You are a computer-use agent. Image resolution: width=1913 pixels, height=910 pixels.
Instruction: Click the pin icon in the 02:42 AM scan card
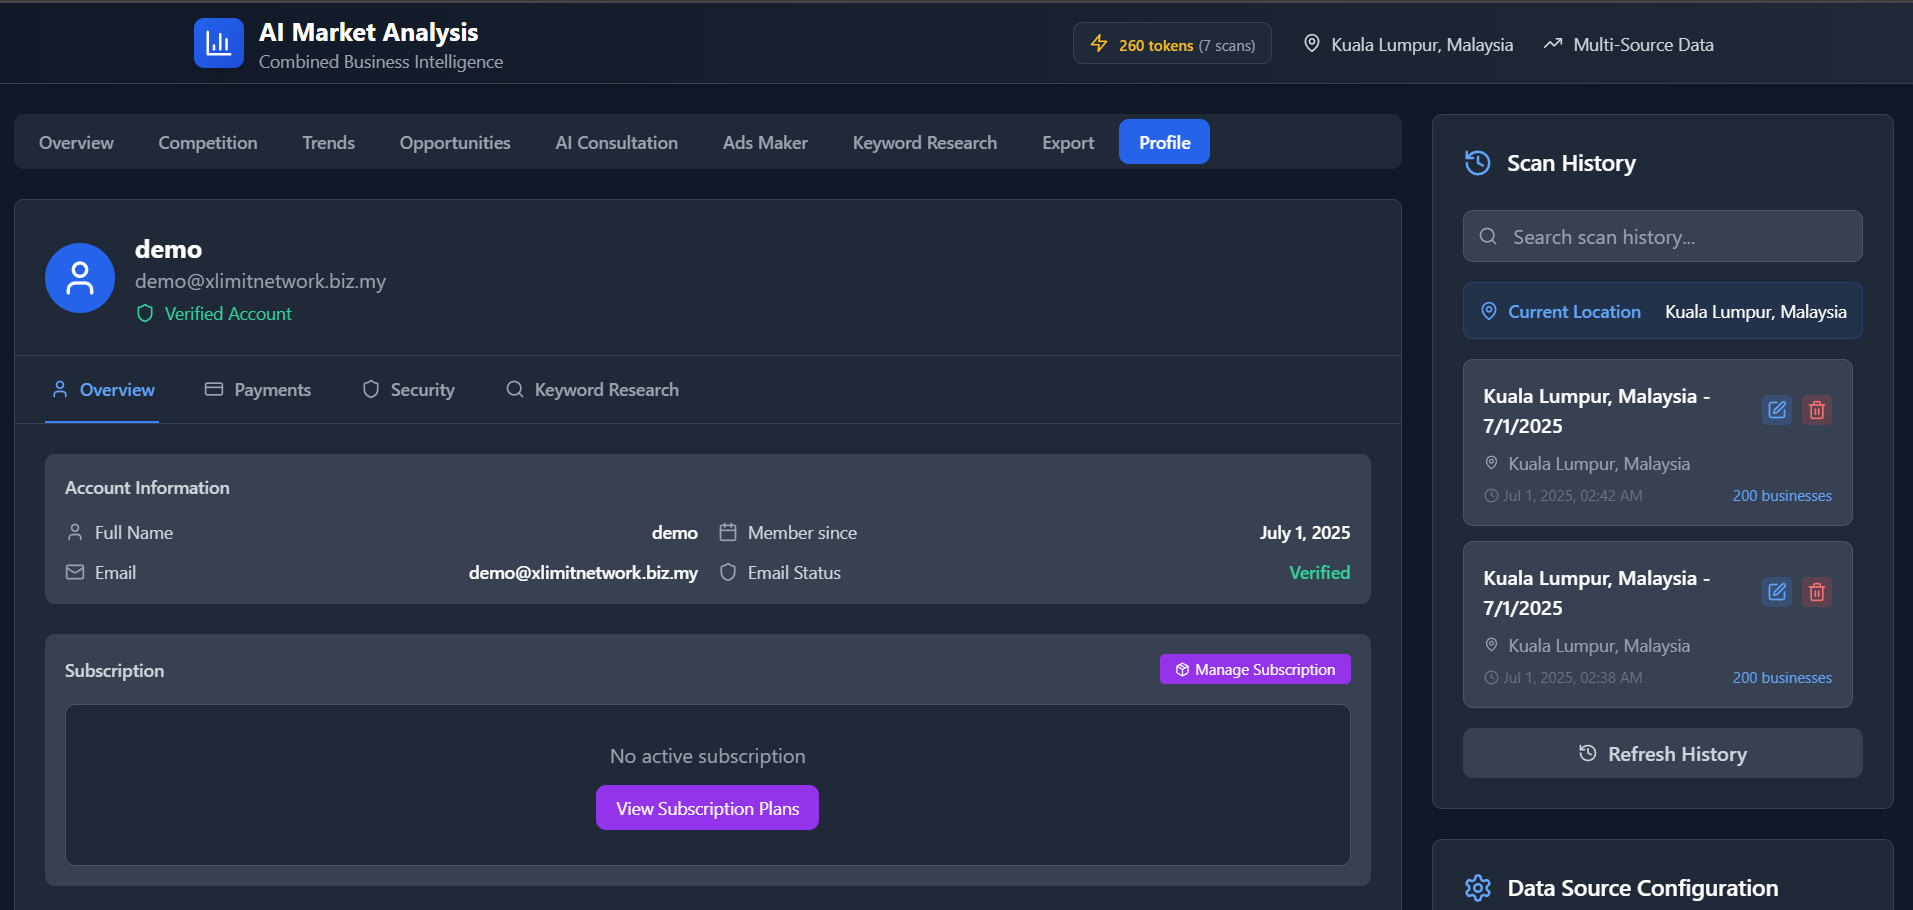tap(1491, 464)
